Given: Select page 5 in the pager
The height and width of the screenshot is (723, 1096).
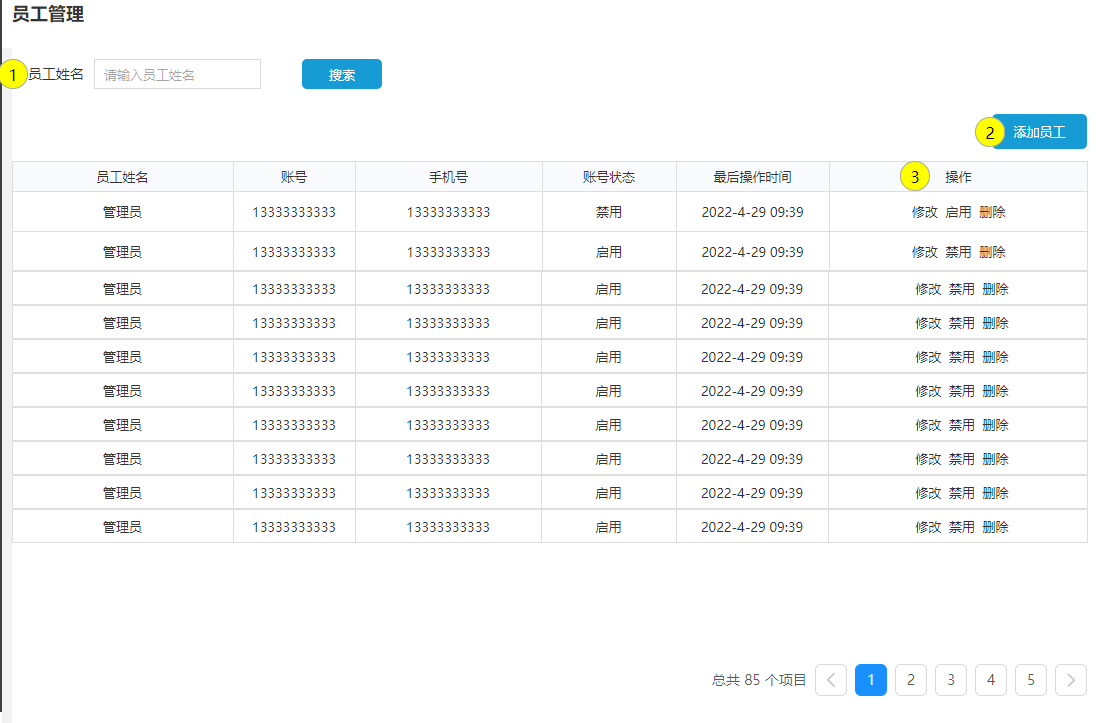Looking at the screenshot, I should click(1031, 680).
